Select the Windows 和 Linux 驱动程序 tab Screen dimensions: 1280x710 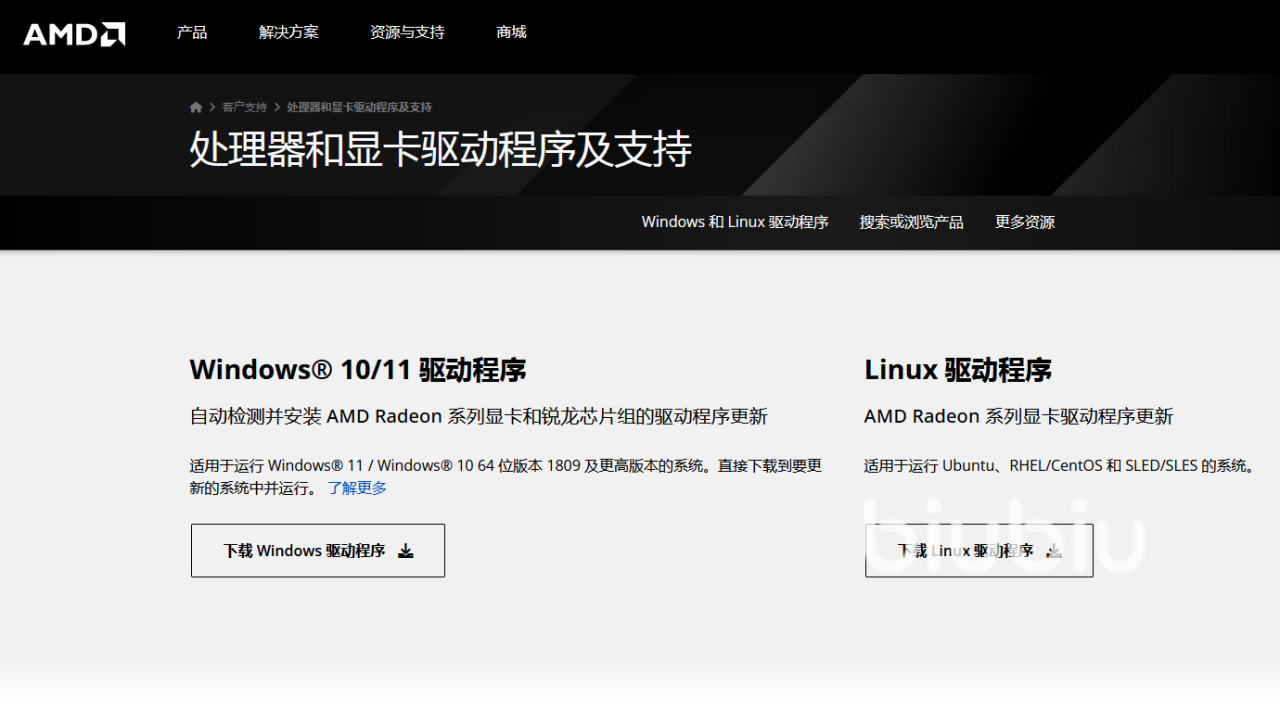[735, 222]
